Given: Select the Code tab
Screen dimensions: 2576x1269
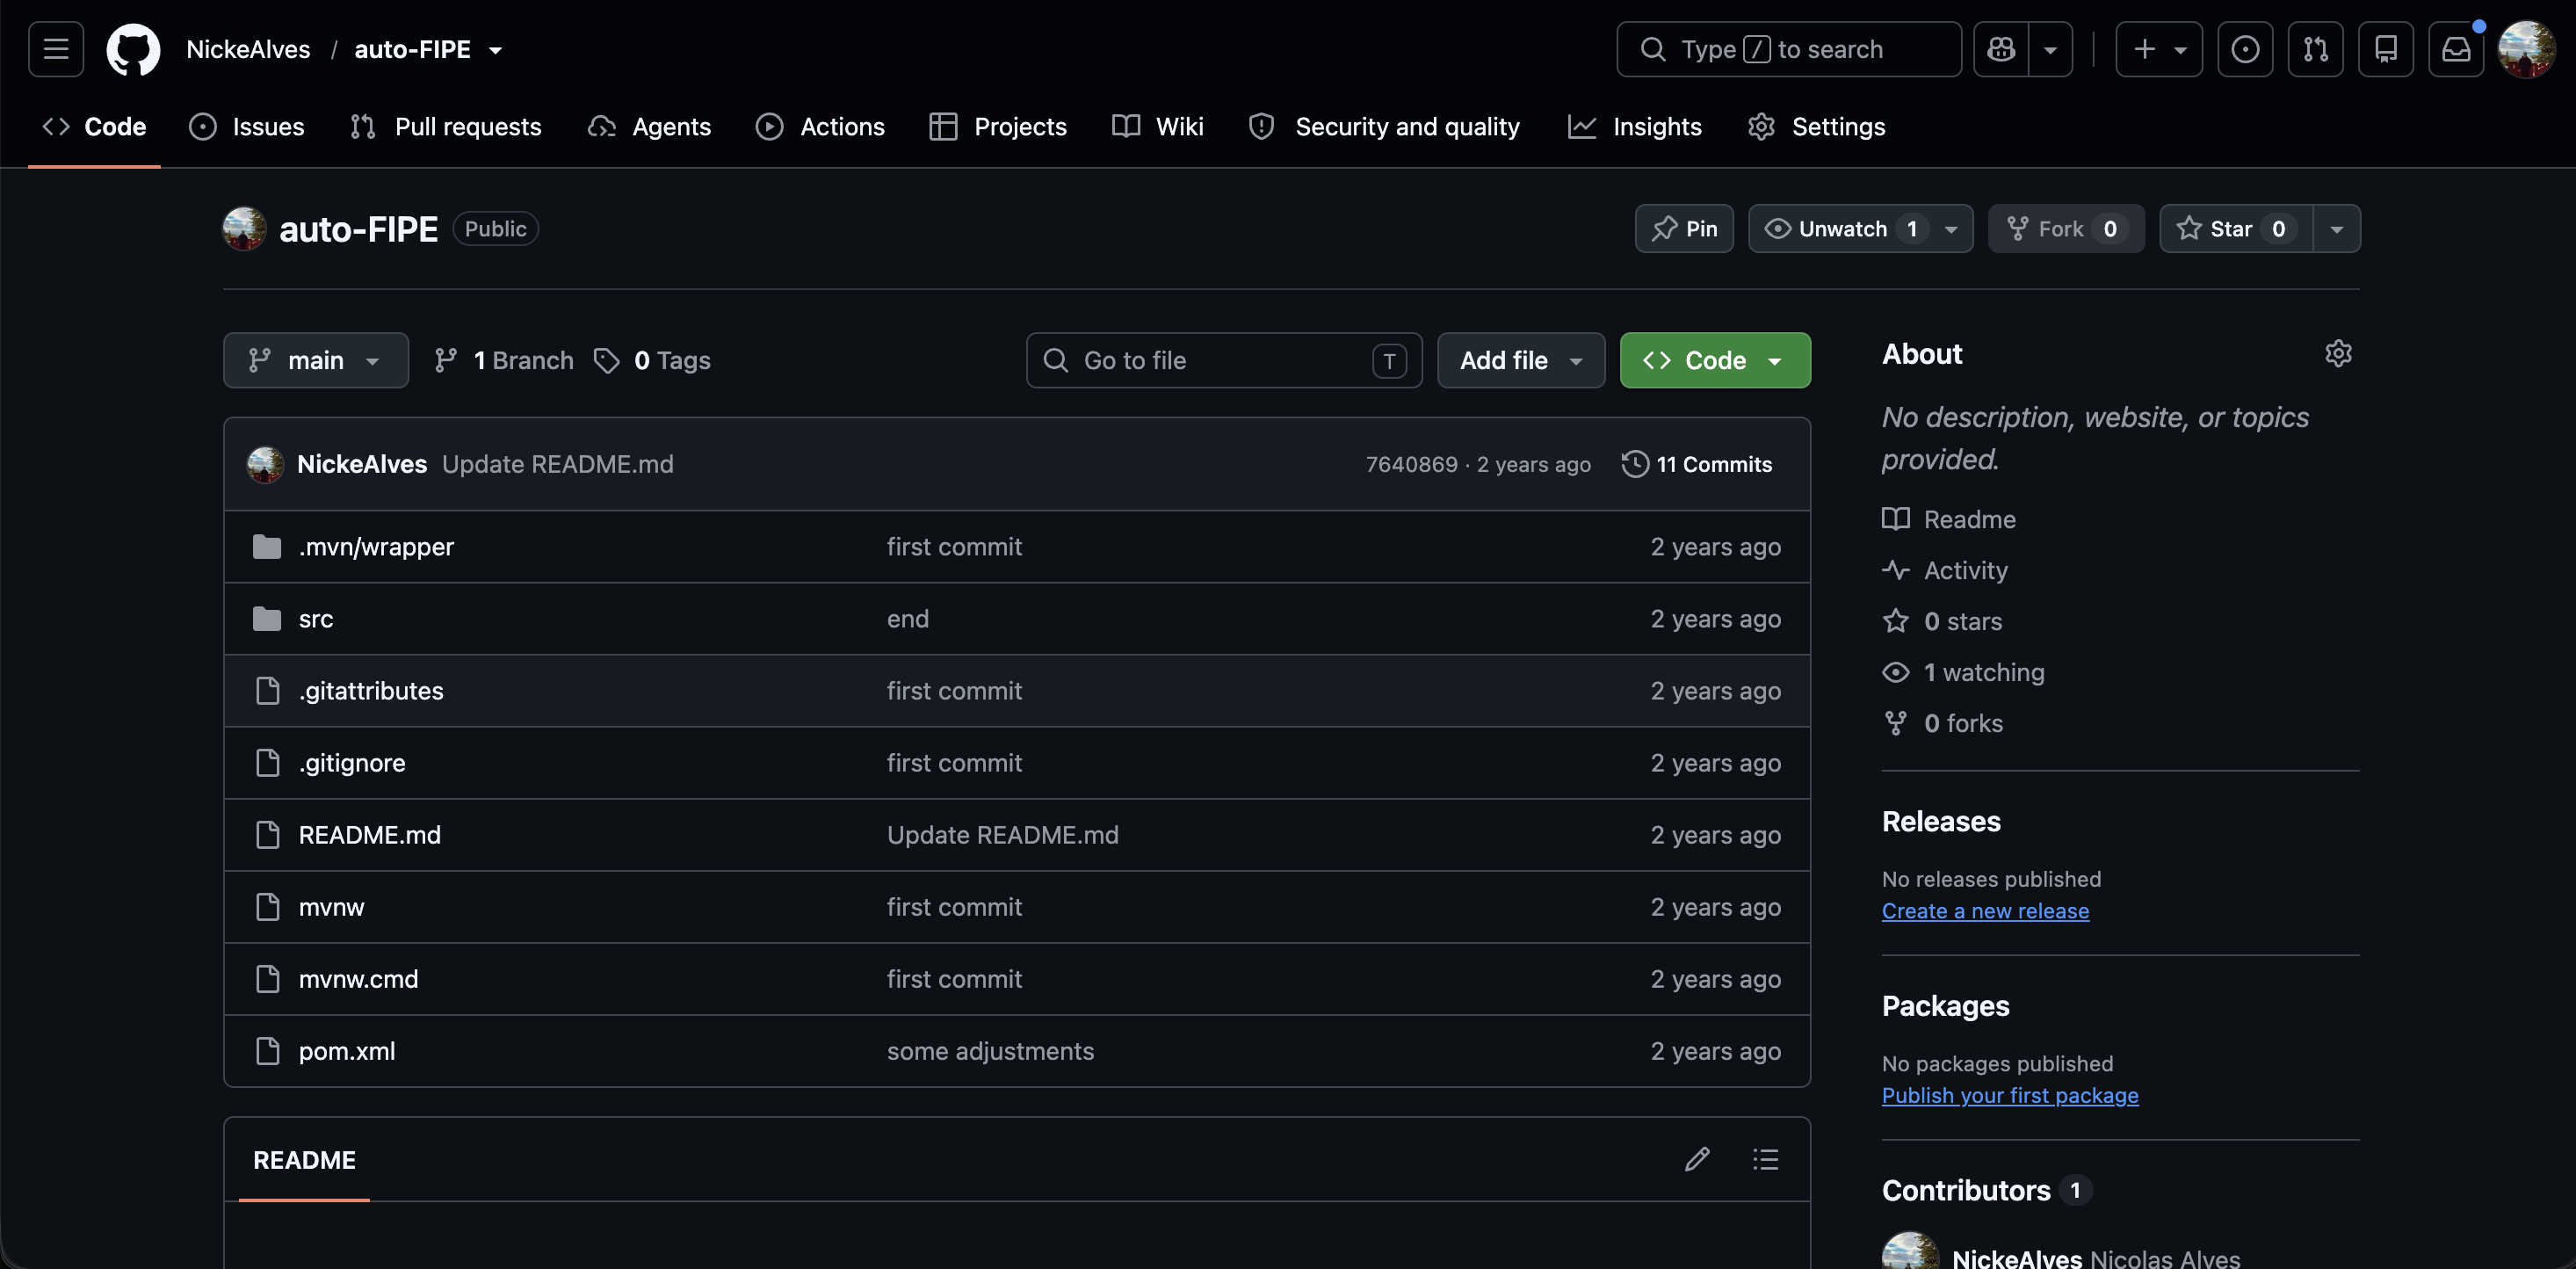Looking at the screenshot, I should tap(94, 127).
